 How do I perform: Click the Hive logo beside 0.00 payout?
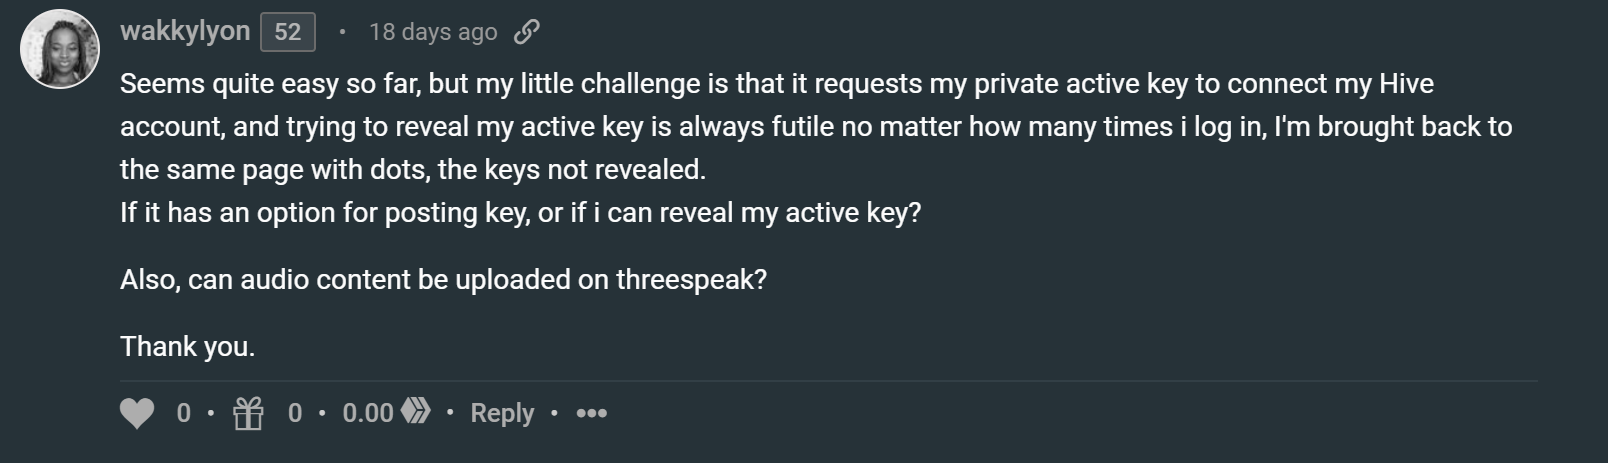416,411
